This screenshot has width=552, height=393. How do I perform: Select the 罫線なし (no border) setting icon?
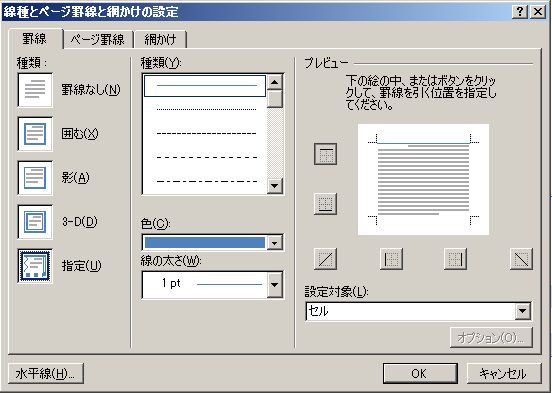coord(35,90)
